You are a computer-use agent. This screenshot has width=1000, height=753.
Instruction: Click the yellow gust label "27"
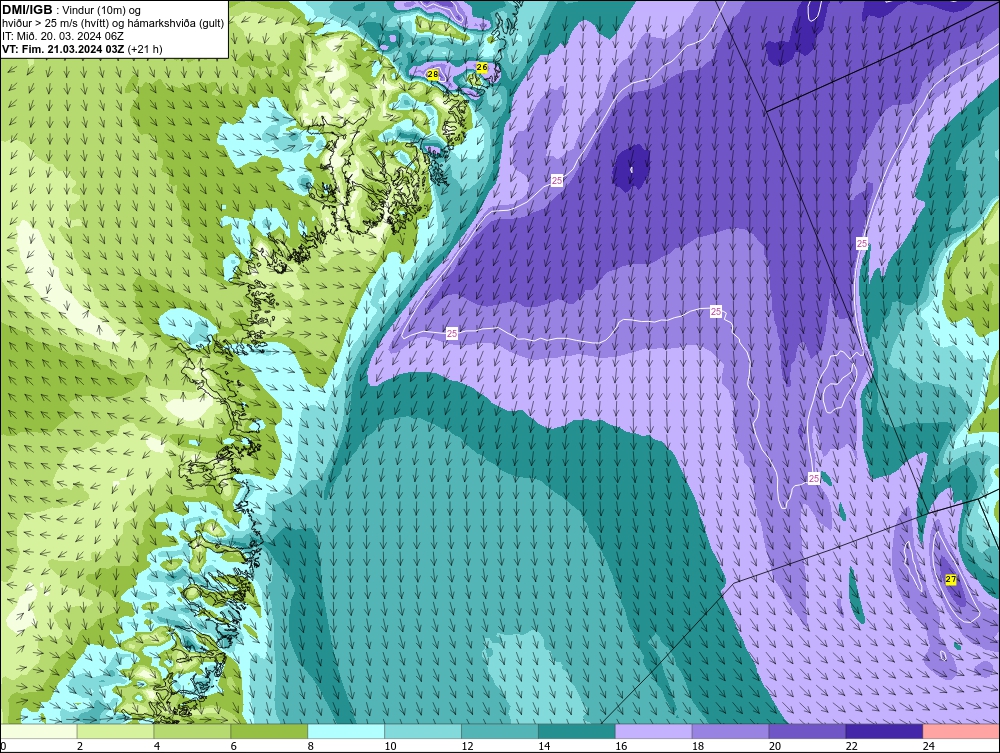pos(951,580)
